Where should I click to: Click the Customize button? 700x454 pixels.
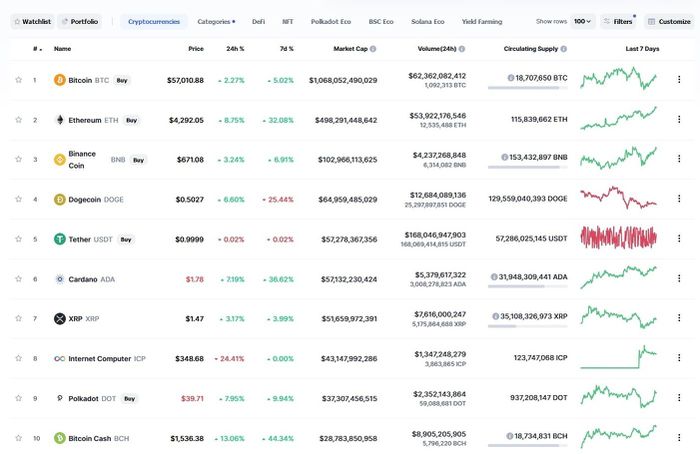pos(669,21)
